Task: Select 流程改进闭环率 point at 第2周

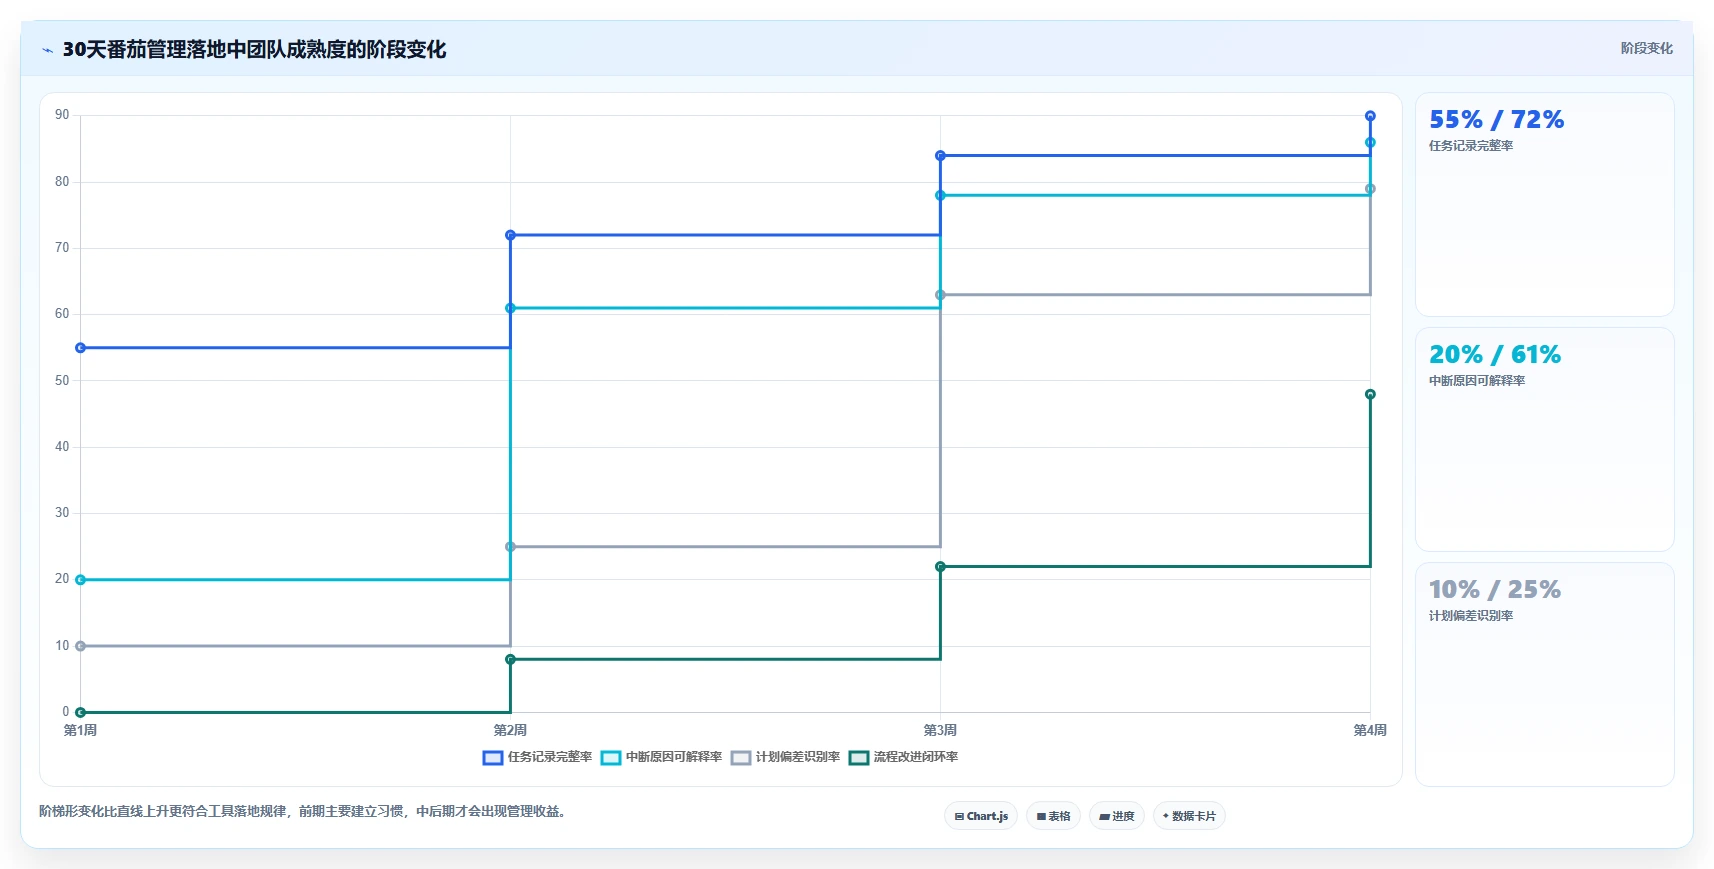Action: point(510,659)
